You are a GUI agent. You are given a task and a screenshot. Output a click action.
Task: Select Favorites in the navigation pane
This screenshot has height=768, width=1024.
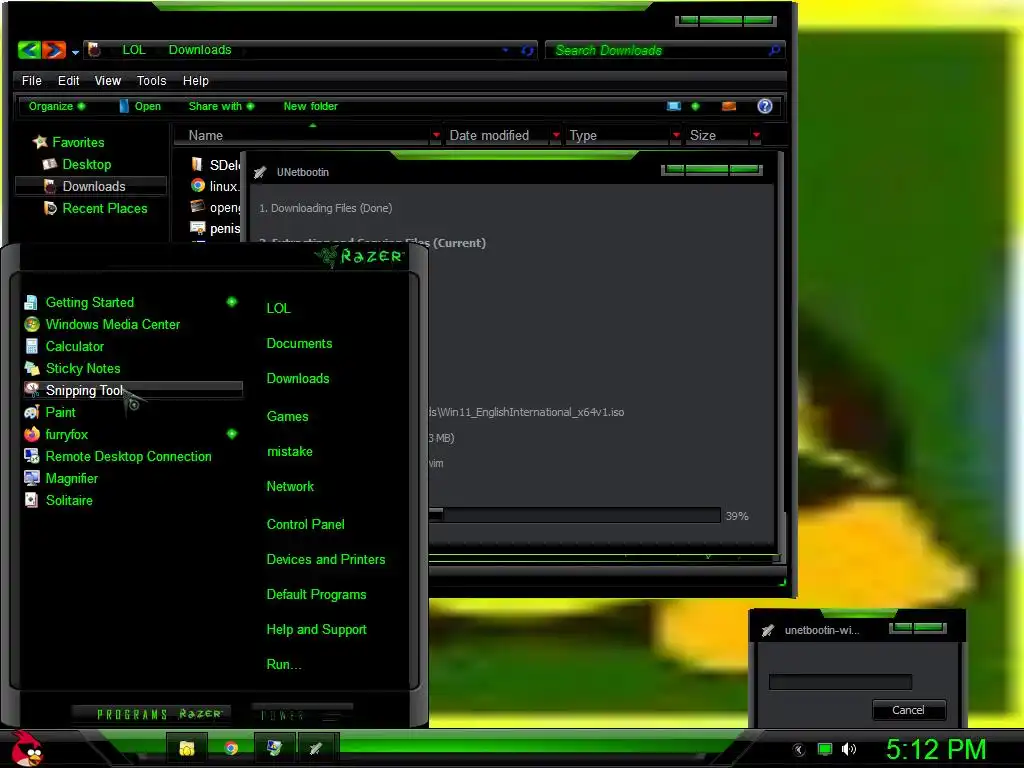click(x=78, y=142)
